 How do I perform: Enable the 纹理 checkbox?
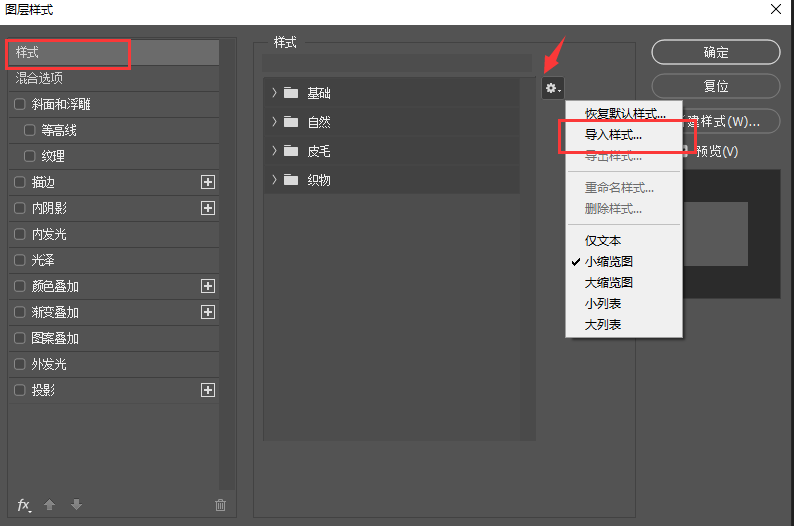tap(30, 156)
